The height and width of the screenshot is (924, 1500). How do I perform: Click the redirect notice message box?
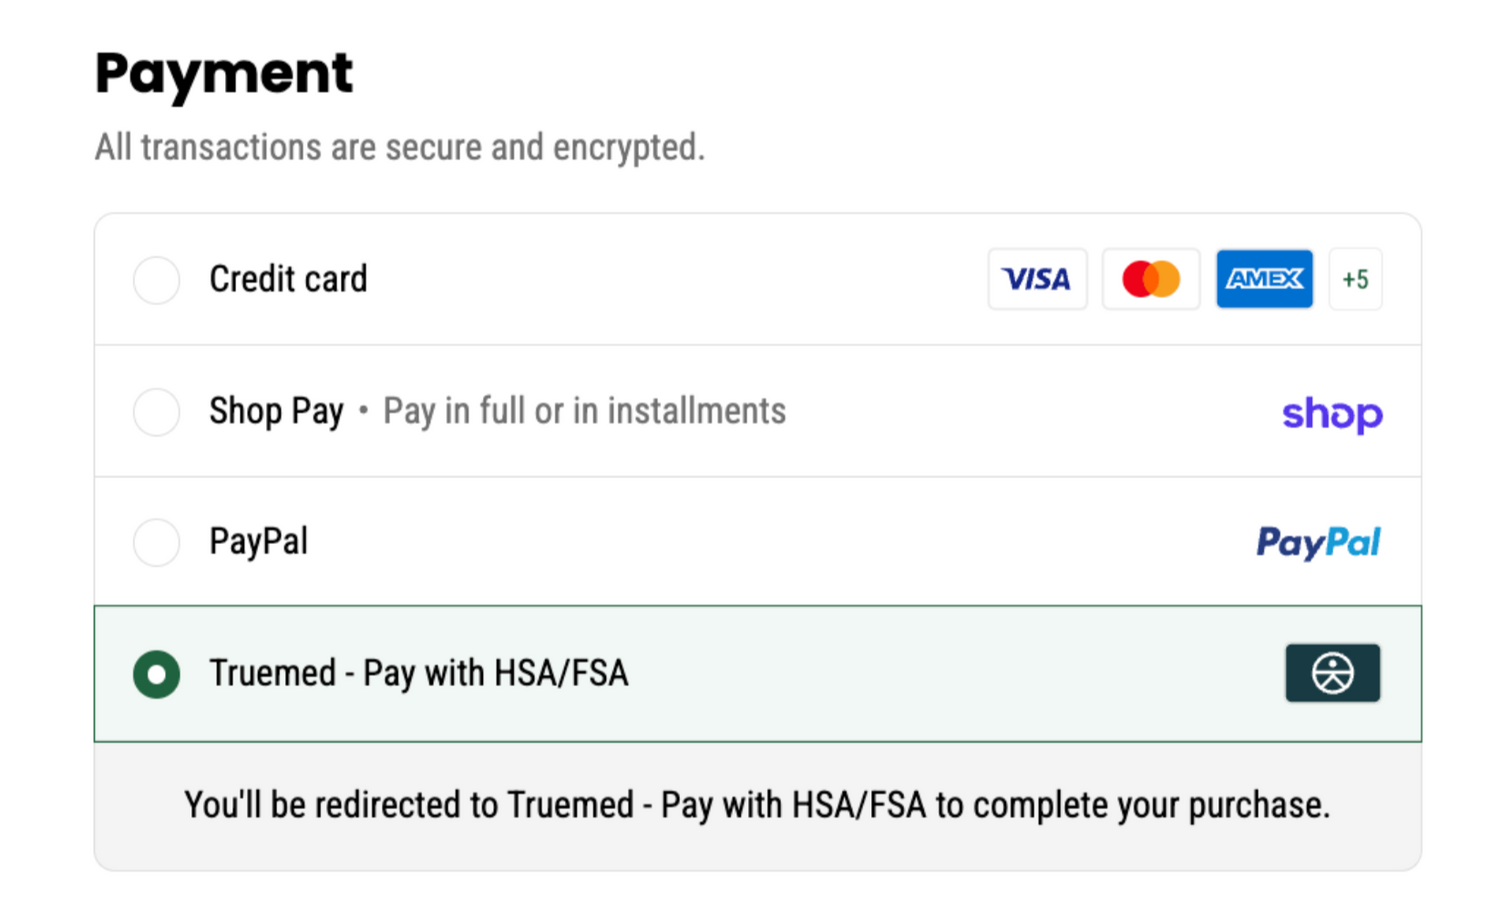tap(758, 806)
